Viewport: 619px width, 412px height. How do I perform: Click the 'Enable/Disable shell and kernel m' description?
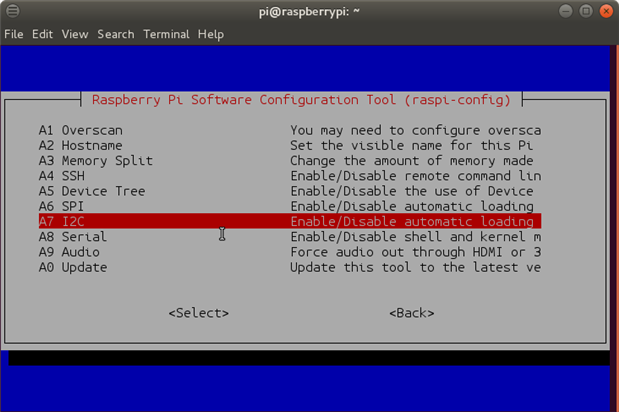tap(416, 237)
